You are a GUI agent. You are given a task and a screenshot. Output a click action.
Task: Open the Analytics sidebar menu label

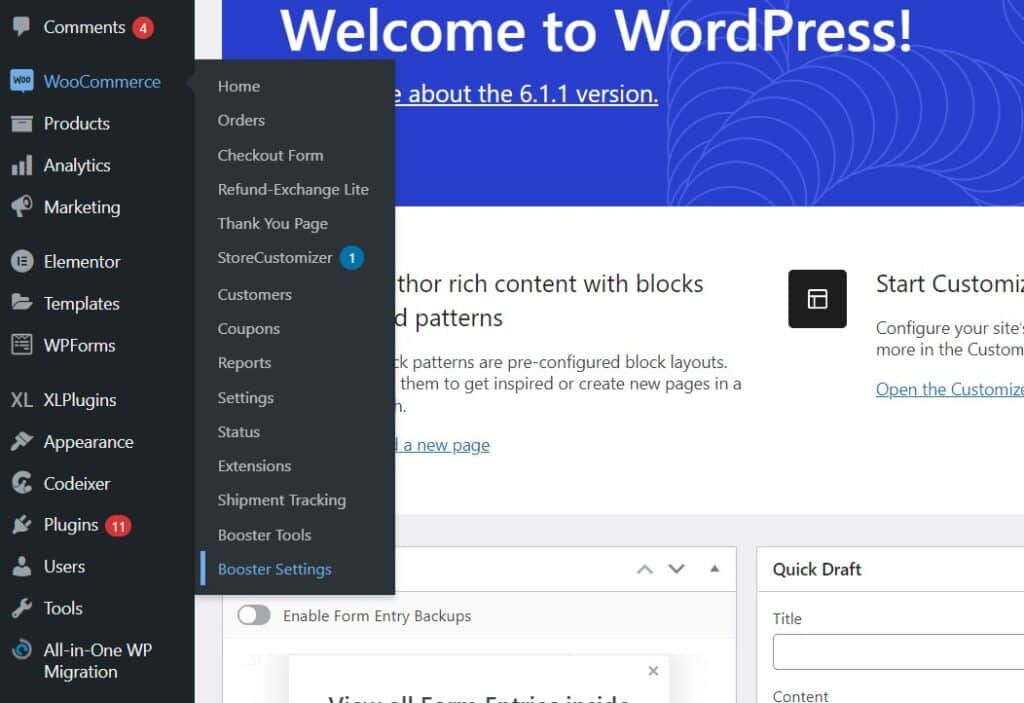point(77,165)
